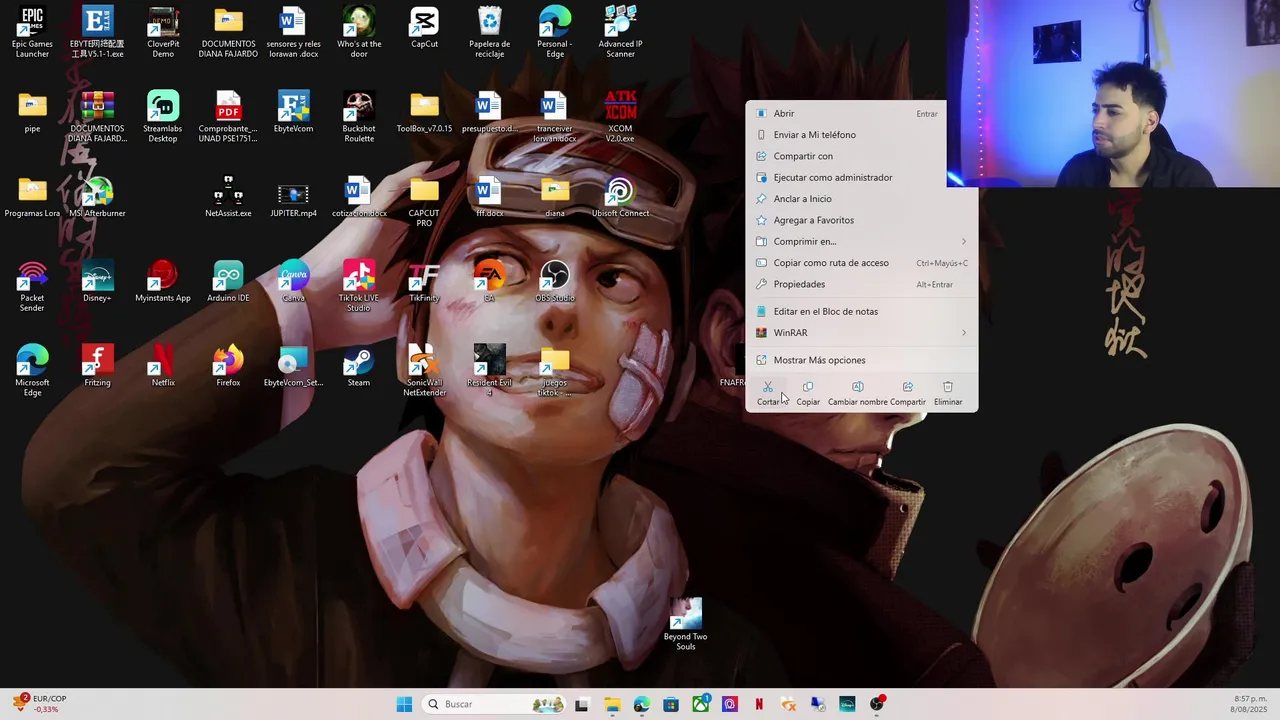Select the TikFinity desktop icon
The width and height of the screenshot is (1280, 720).
[424, 282]
